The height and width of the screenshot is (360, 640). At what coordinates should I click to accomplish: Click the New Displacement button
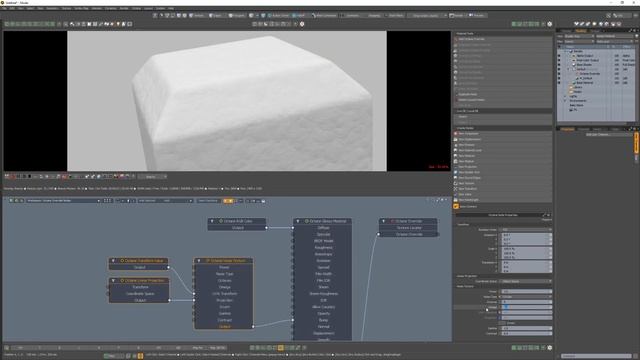pyautogui.click(x=503, y=139)
